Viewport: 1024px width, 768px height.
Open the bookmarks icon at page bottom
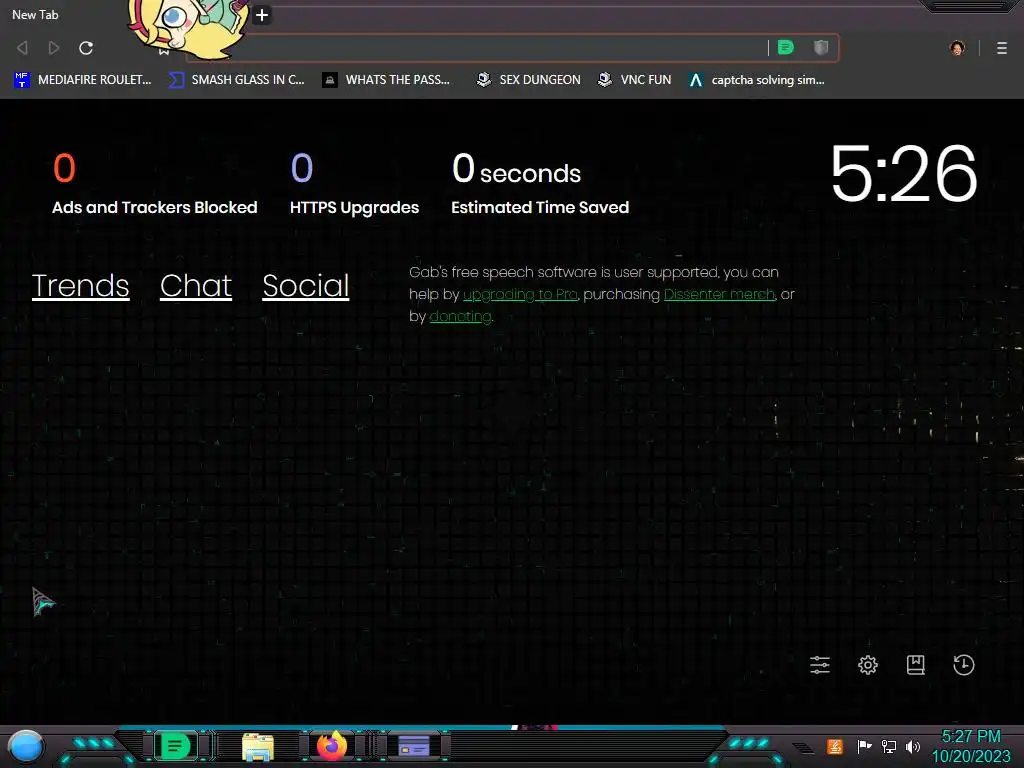pyautogui.click(x=916, y=665)
